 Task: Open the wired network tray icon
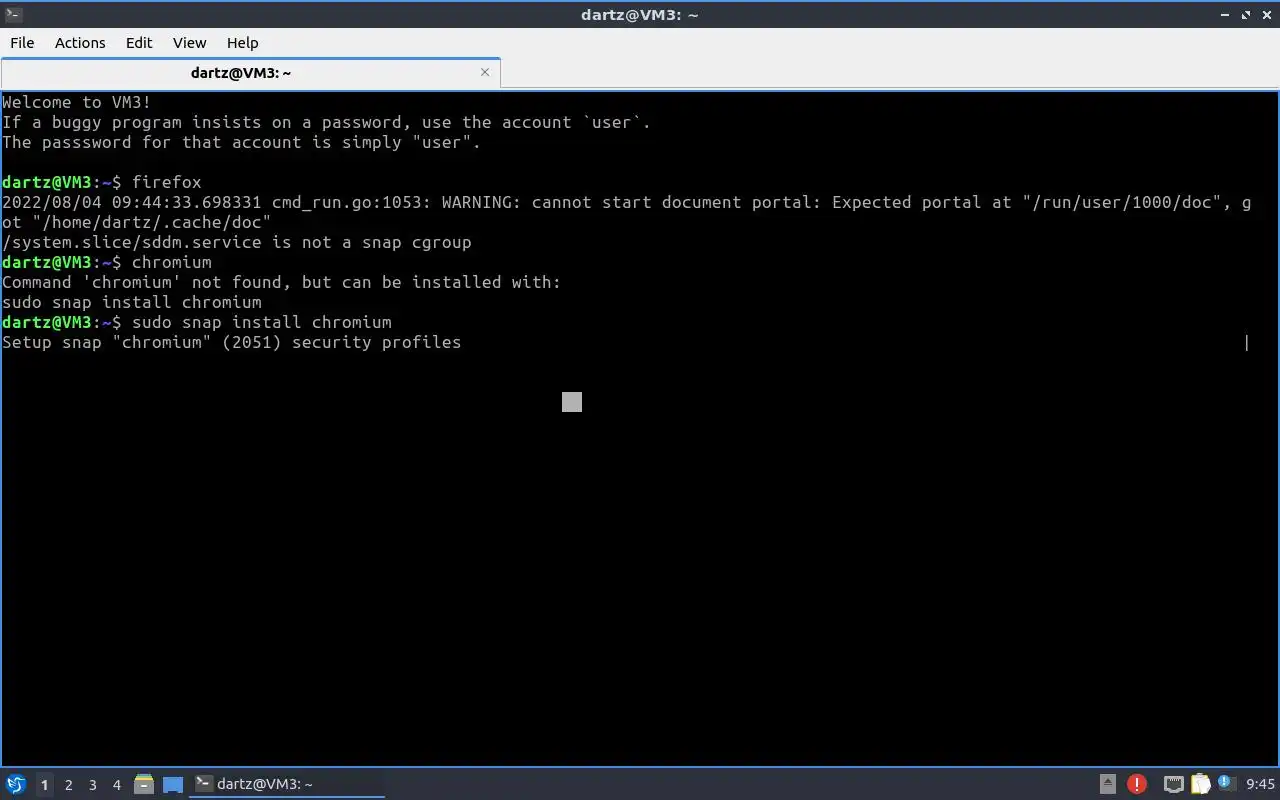tap(1174, 784)
